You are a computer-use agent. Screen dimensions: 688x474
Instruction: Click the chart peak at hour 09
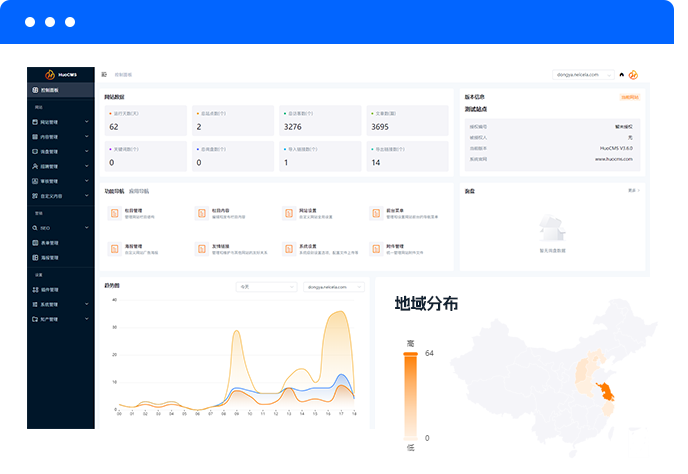tap(236, 331)
